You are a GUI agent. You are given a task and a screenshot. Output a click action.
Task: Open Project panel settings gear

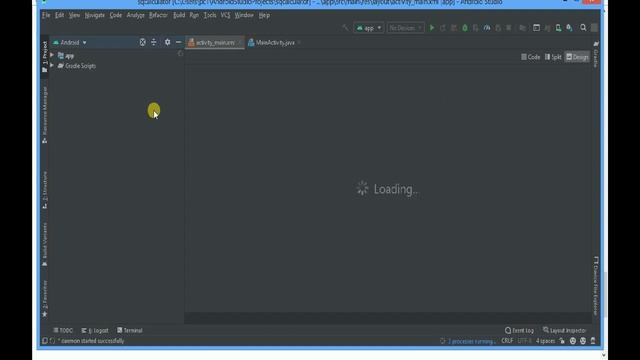167,42
